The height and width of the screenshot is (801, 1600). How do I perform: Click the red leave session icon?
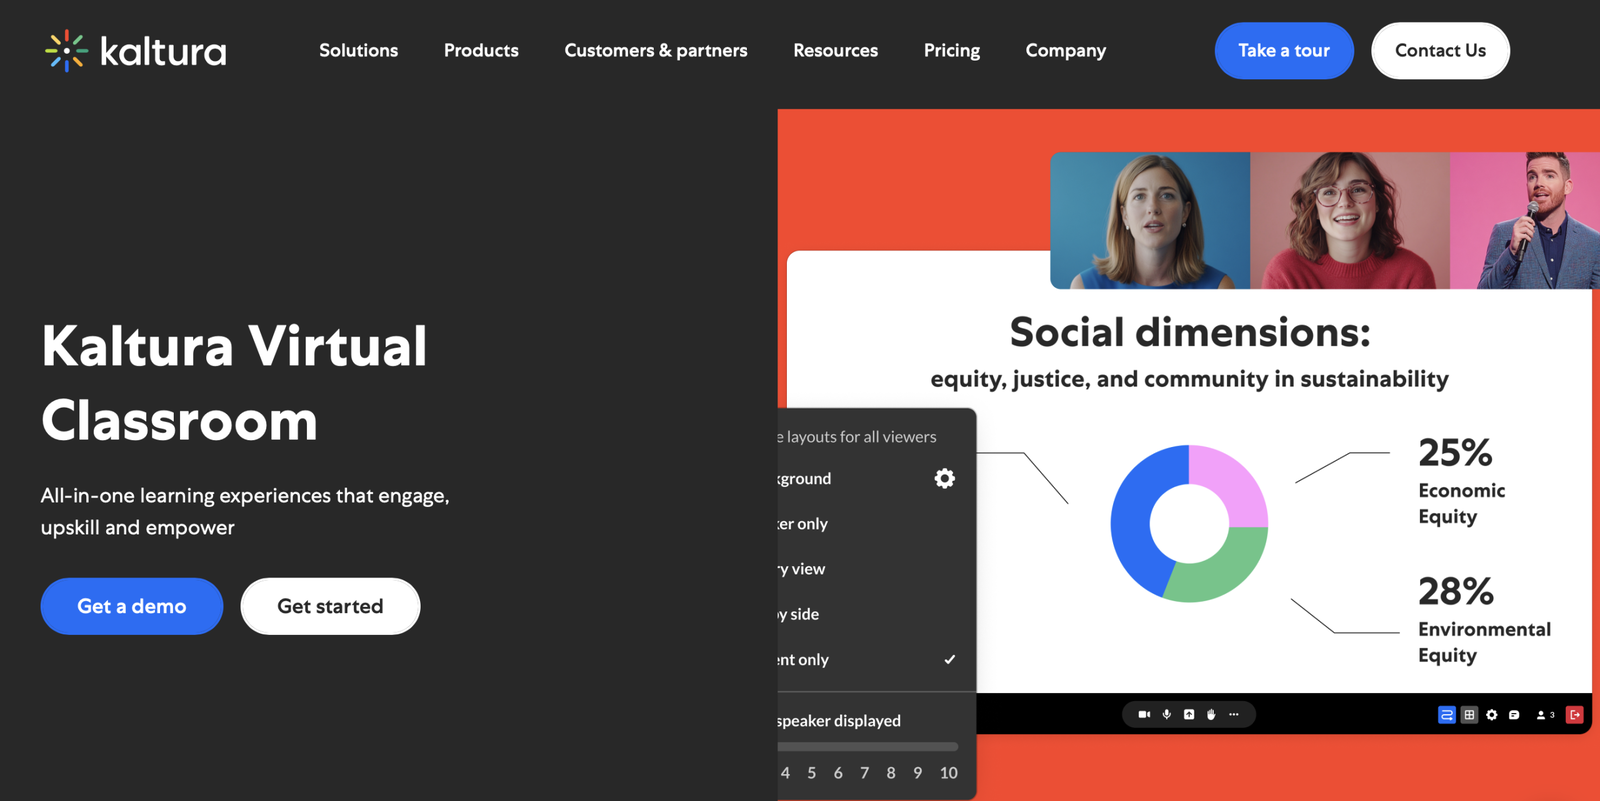pyautogui.click(x=1575, y=715)
